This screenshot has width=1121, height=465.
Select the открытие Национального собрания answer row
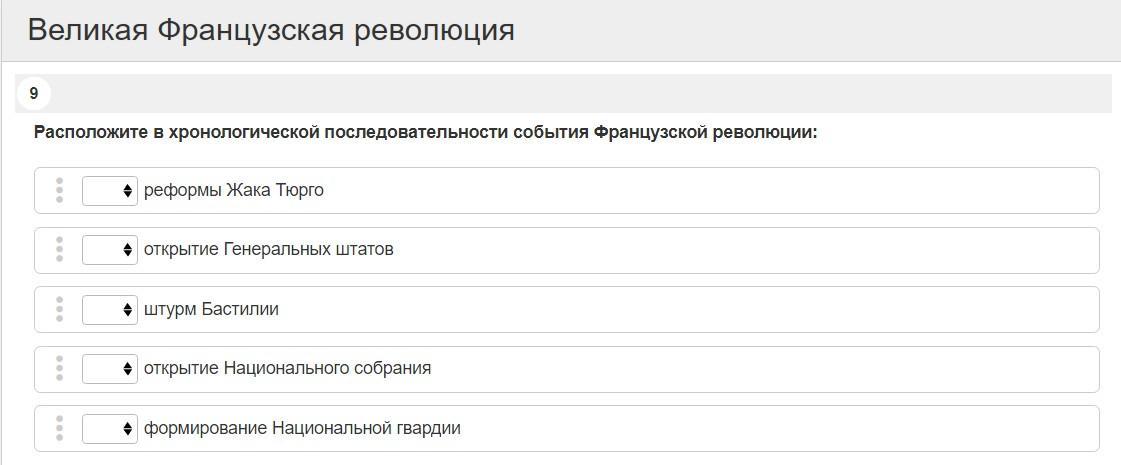[x=566, y=369]
